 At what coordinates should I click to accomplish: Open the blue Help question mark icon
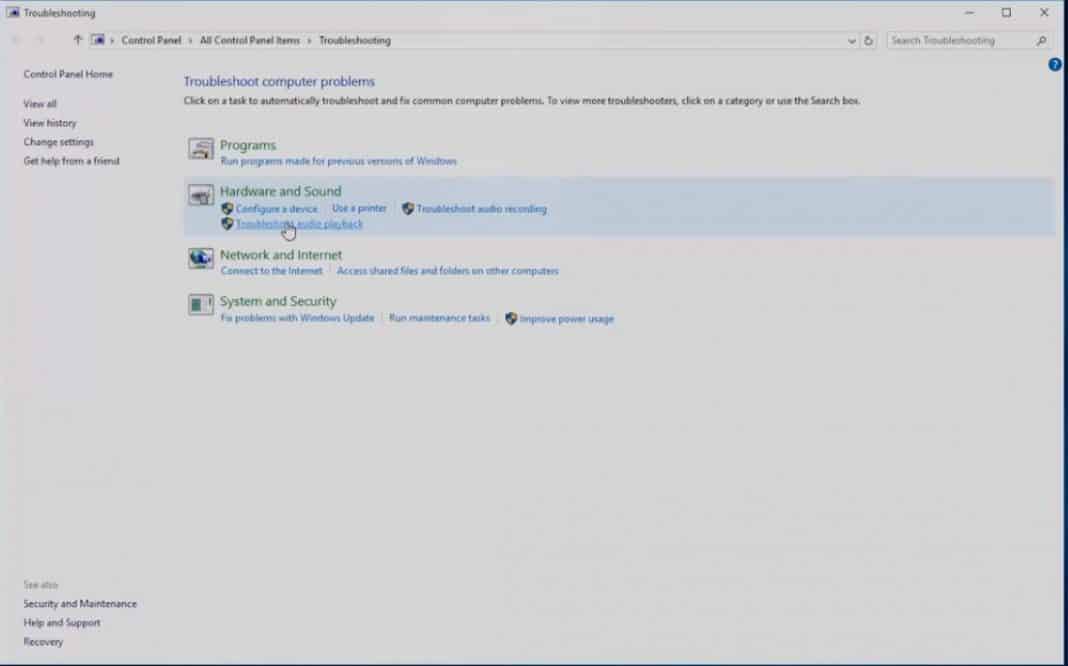[x=1054, y=65]
